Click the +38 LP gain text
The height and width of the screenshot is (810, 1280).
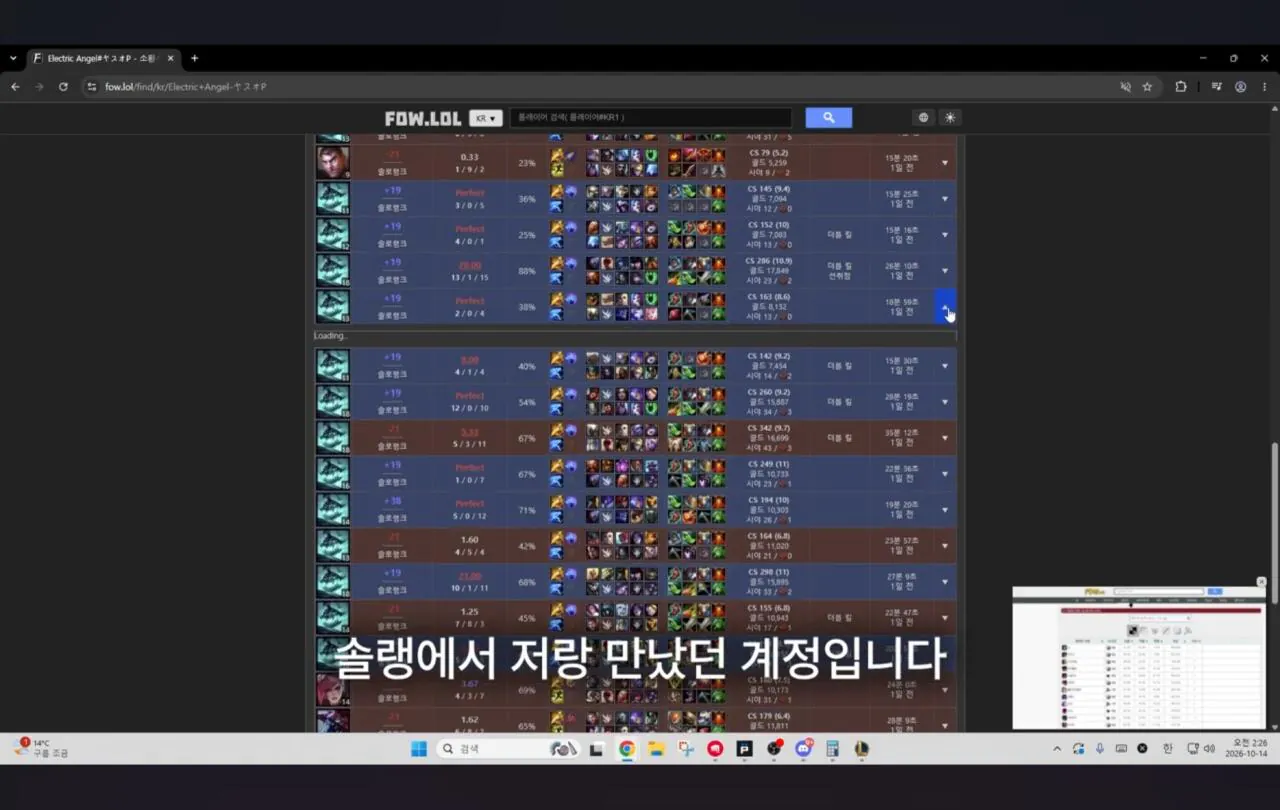coord(392,503)
